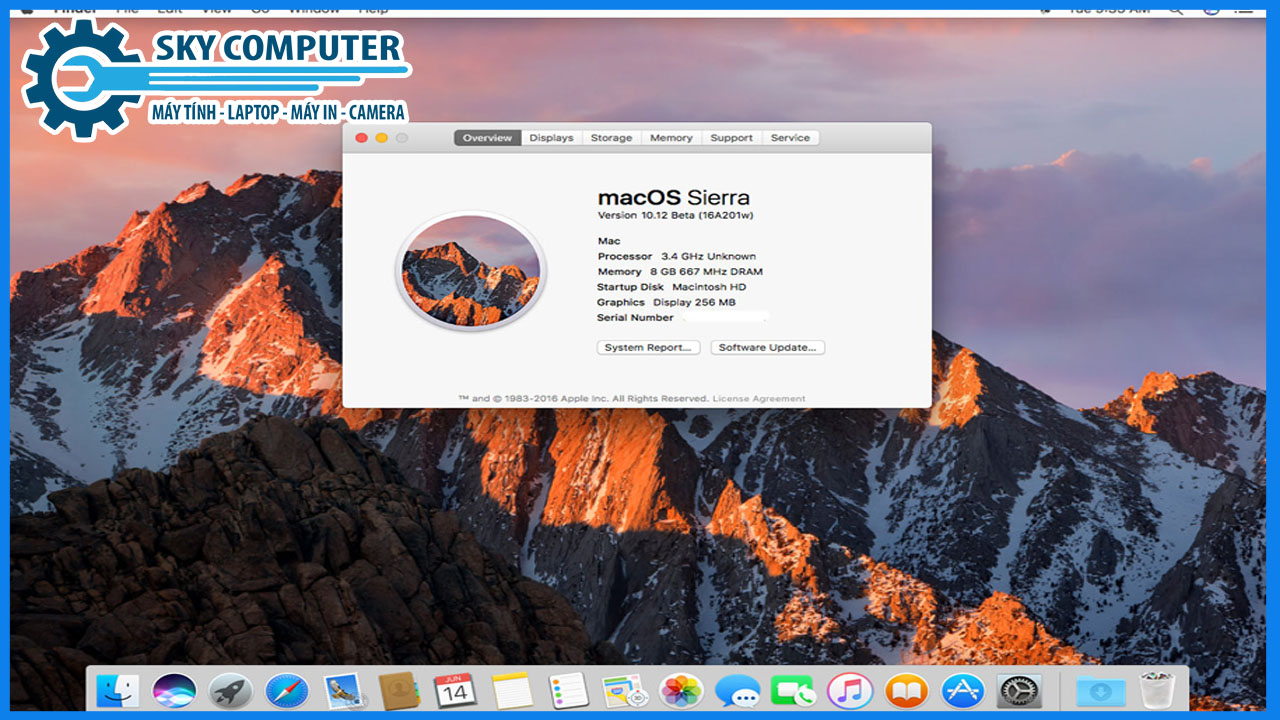Click the System Report button
The width and height of the screenshot is (1280, 720).
click(x=648, y=348)
